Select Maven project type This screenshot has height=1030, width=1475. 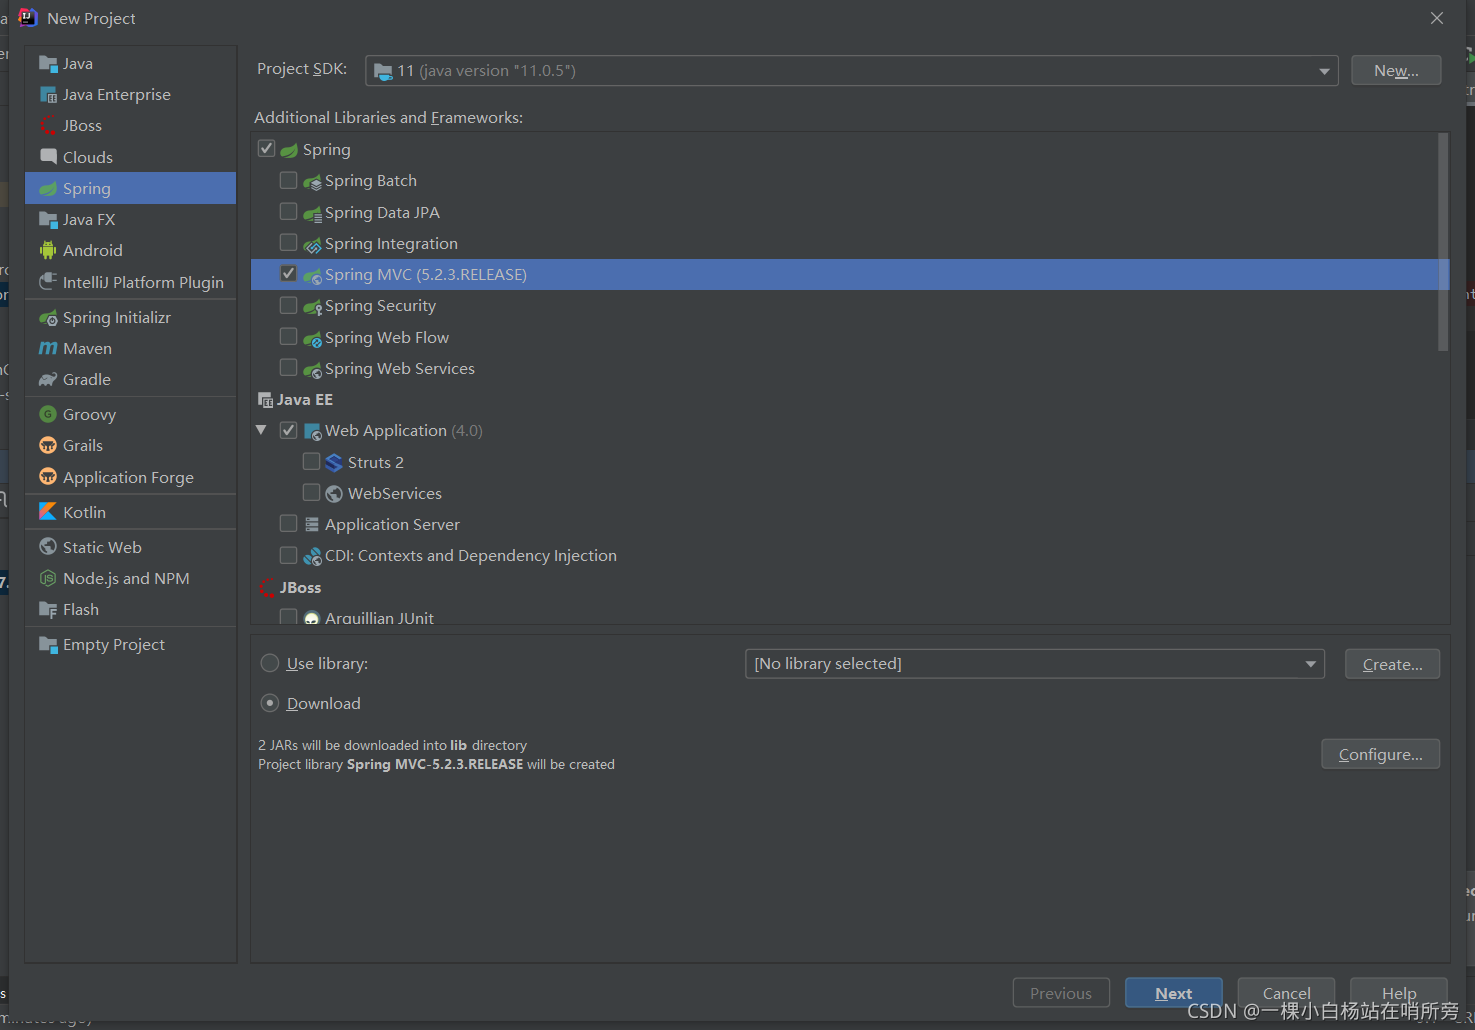[x=130, y=348]
